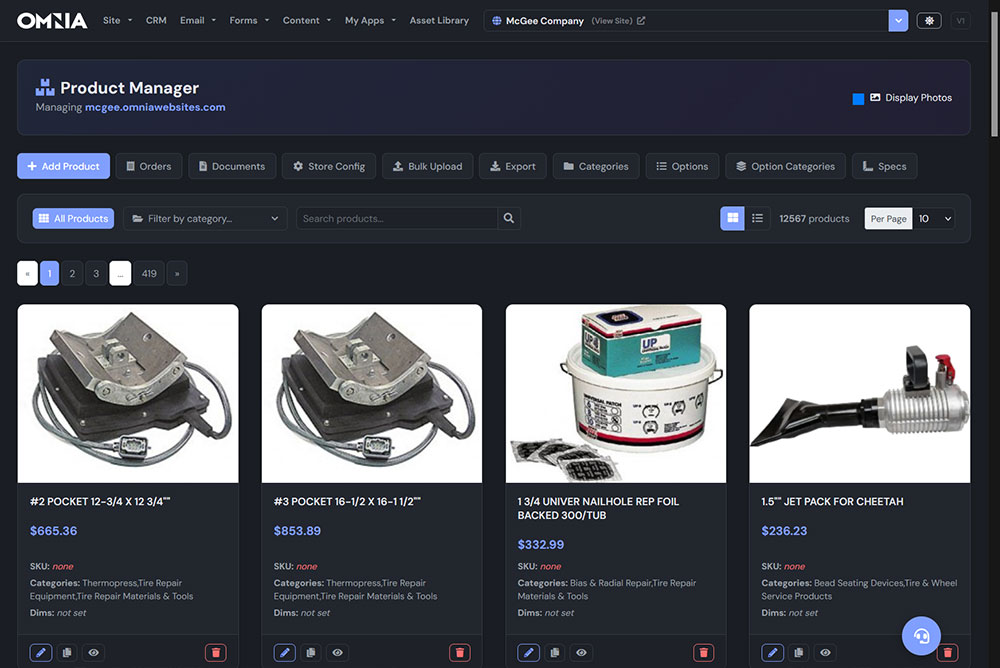Enable the Display Photos checkbox
The width and height of the screenshot is (1000, 668).
tap(858, 99)
